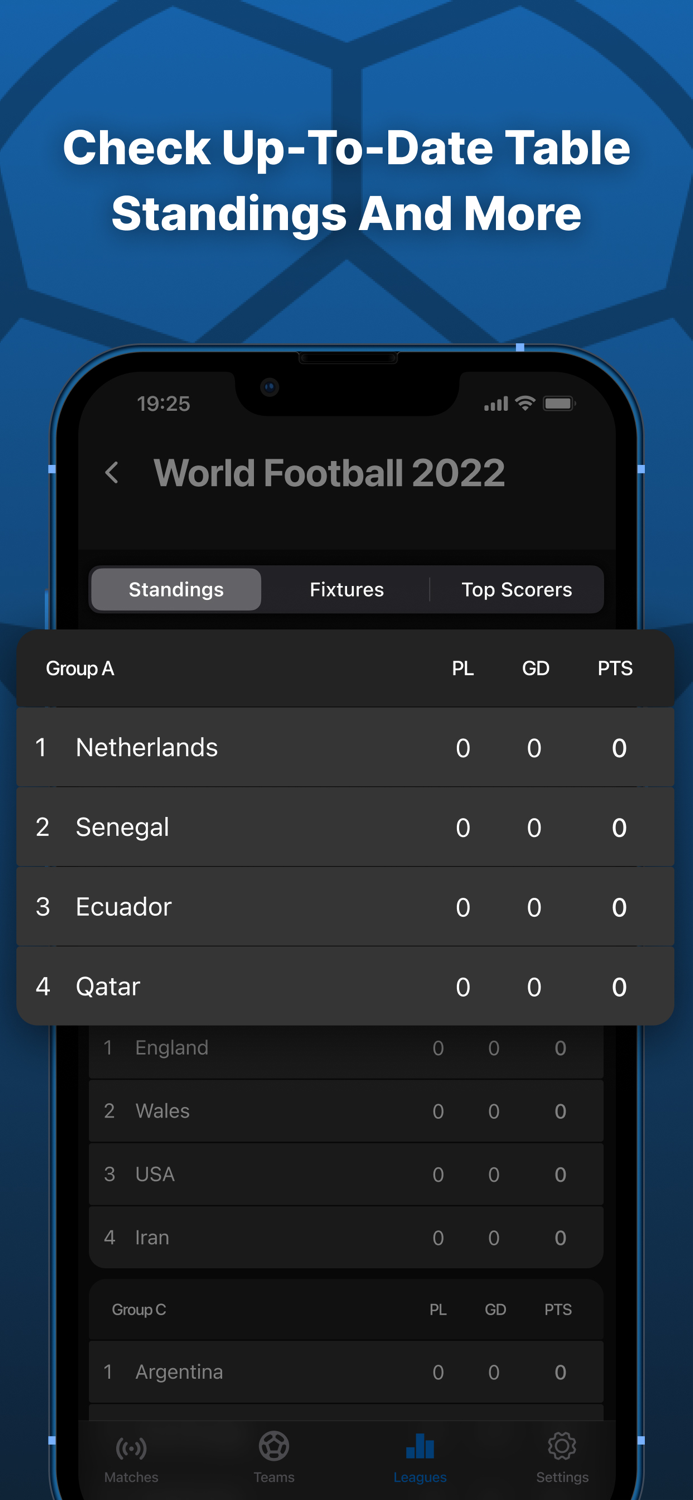Image resolution: width=693 pixels, height=1500 pixels.
Task: Tap the Wi-Fi indicator in the status bar
Action: tap(523, 403)
